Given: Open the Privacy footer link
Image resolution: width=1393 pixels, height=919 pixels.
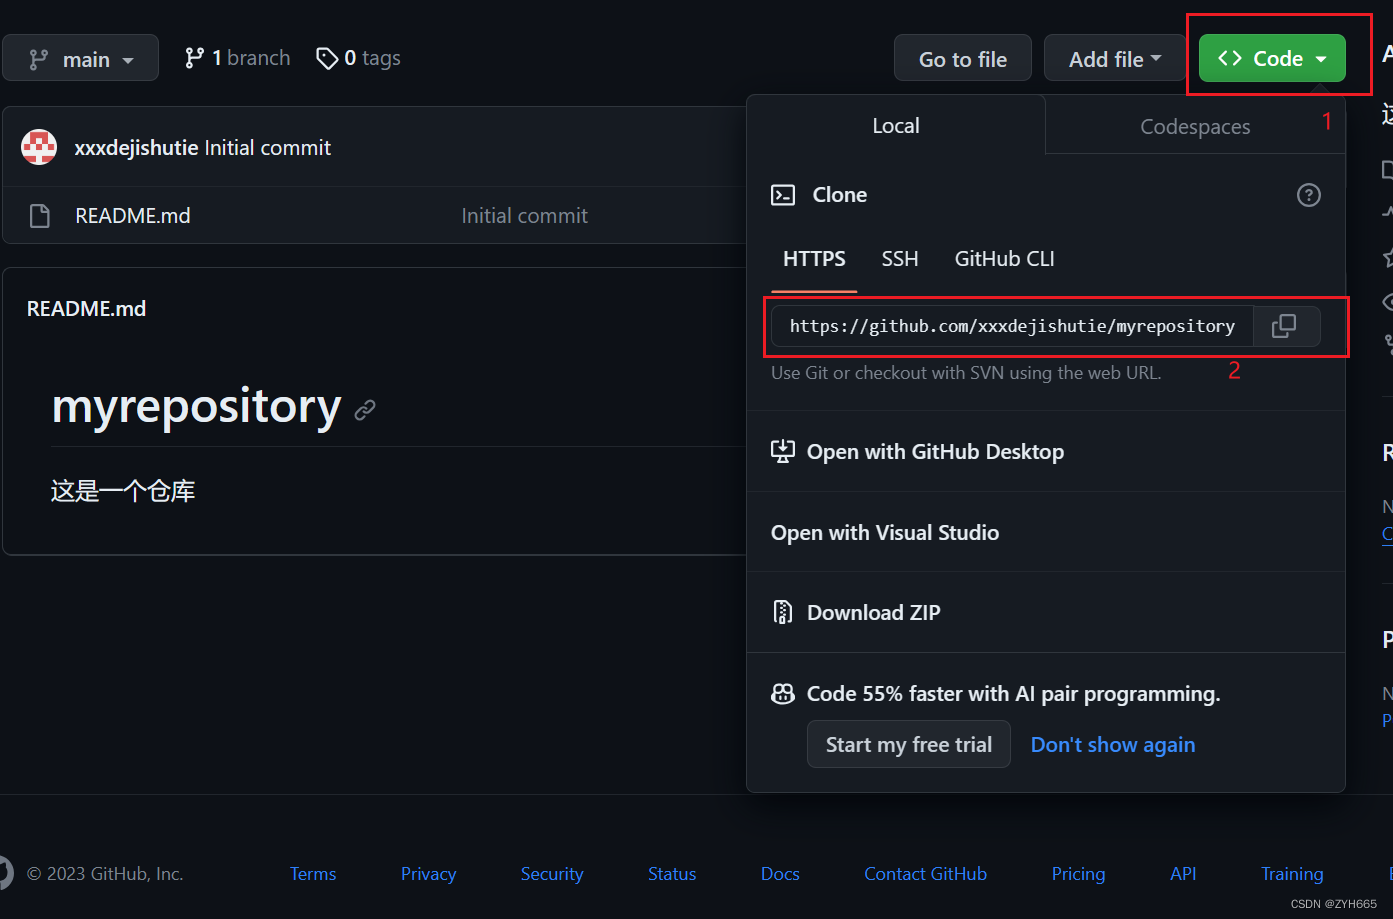Looking at the screenshot, I should pos(428,874).
